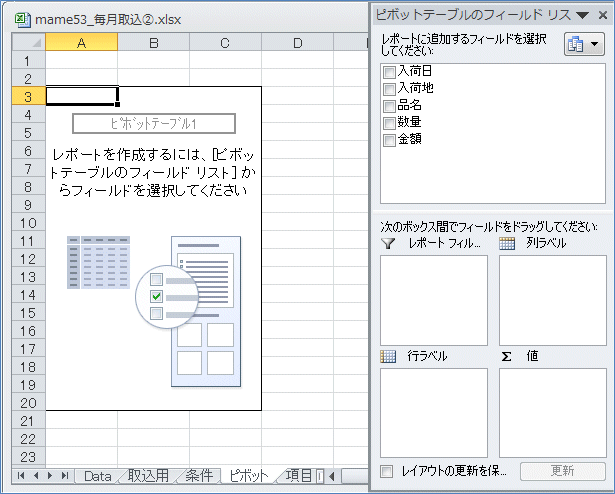Select row 10 header
This screenshot has height=494, width=615.
(x=29, y=222)
